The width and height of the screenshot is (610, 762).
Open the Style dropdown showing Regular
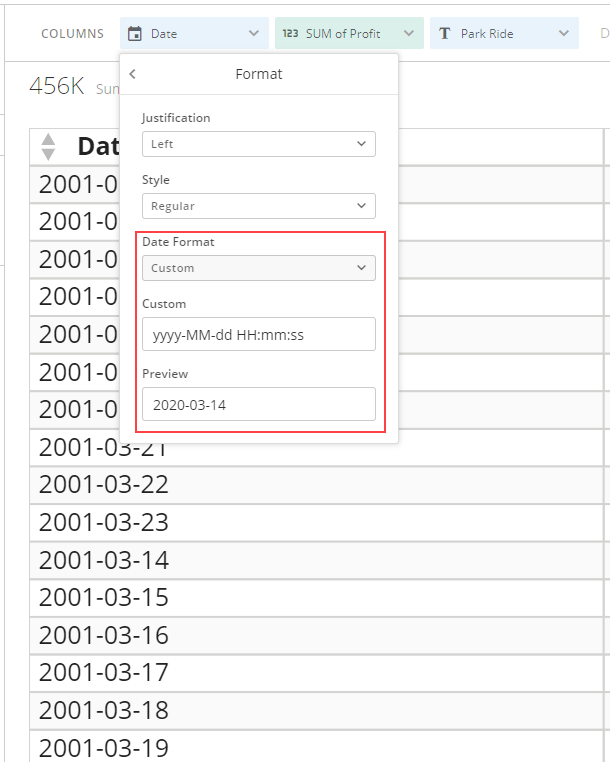click(258, 206)
